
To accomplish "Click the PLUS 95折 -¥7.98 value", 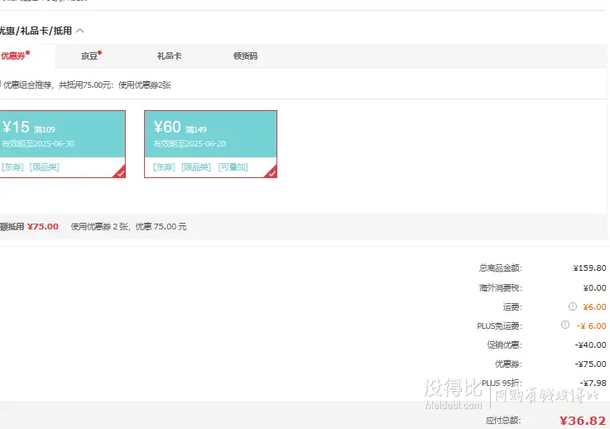I will (x=593, y=383).
